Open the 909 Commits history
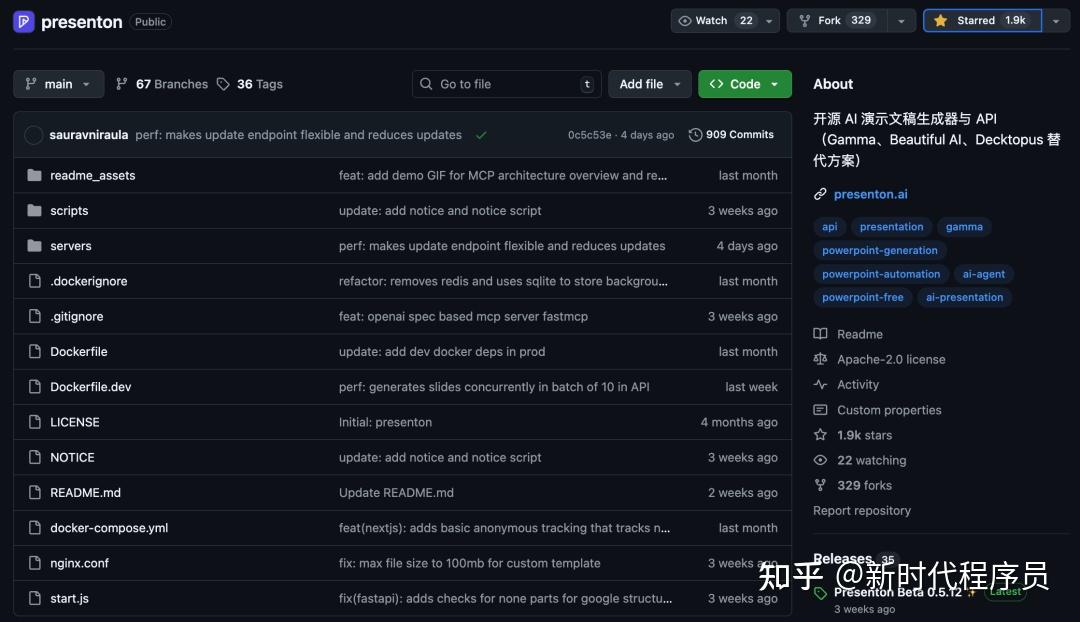 pos(731,135)
